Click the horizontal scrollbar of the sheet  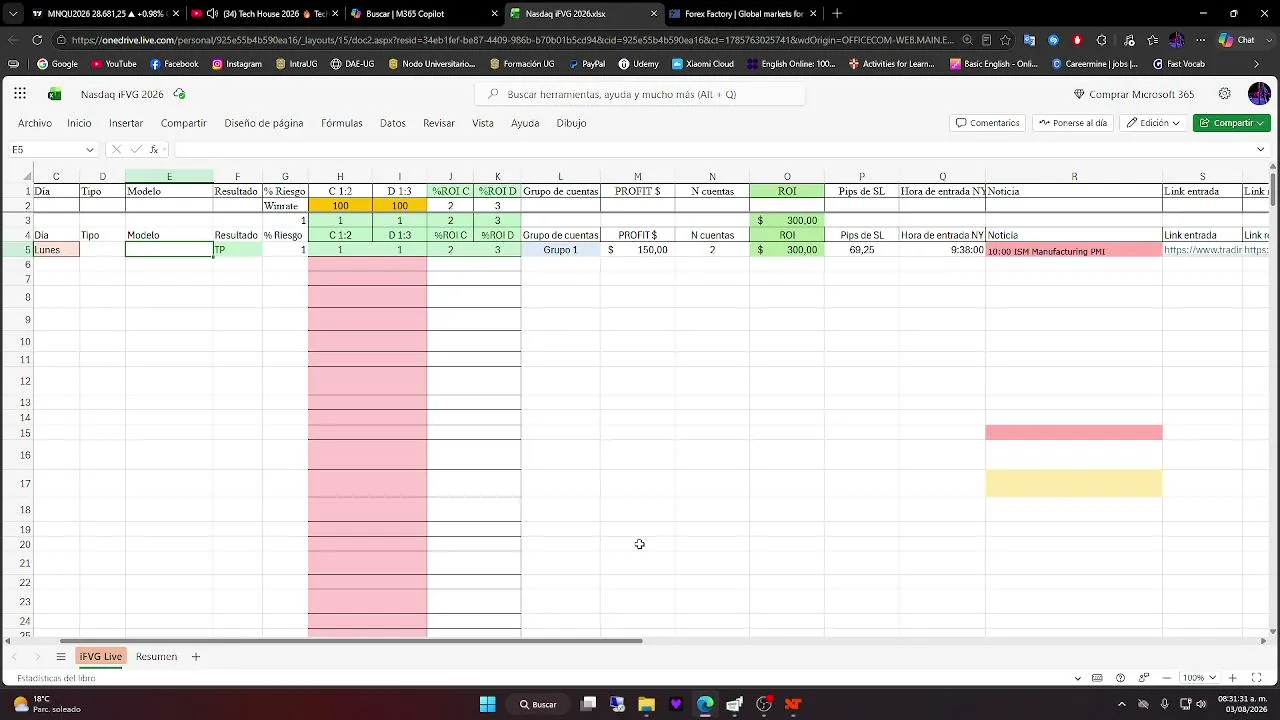point(351,641)
